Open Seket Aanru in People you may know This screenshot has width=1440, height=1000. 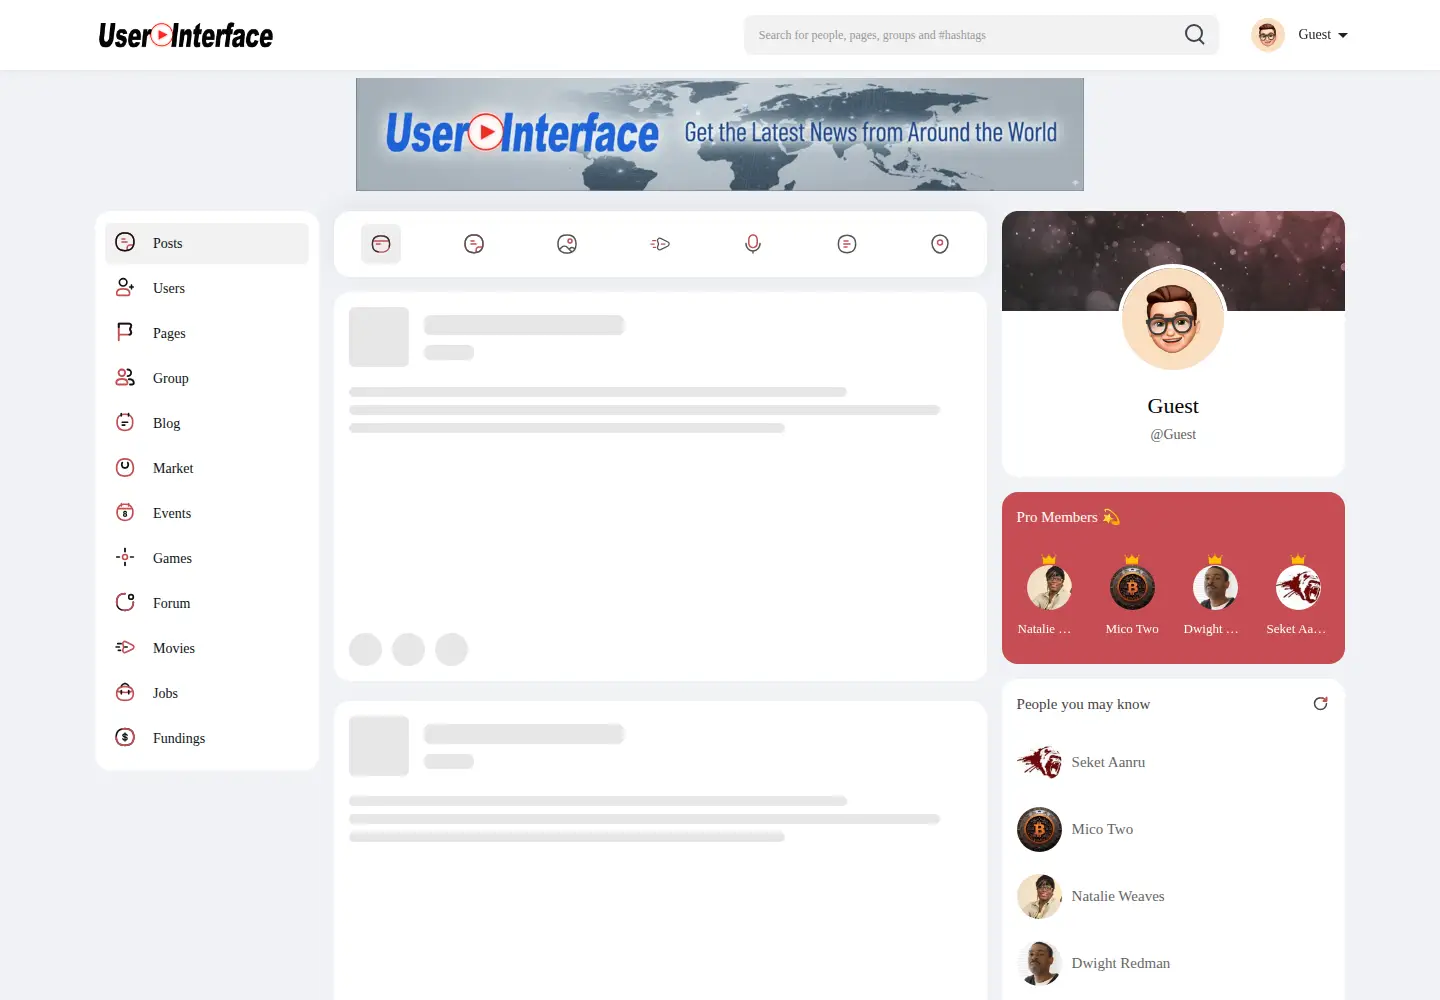(1108, 762)
